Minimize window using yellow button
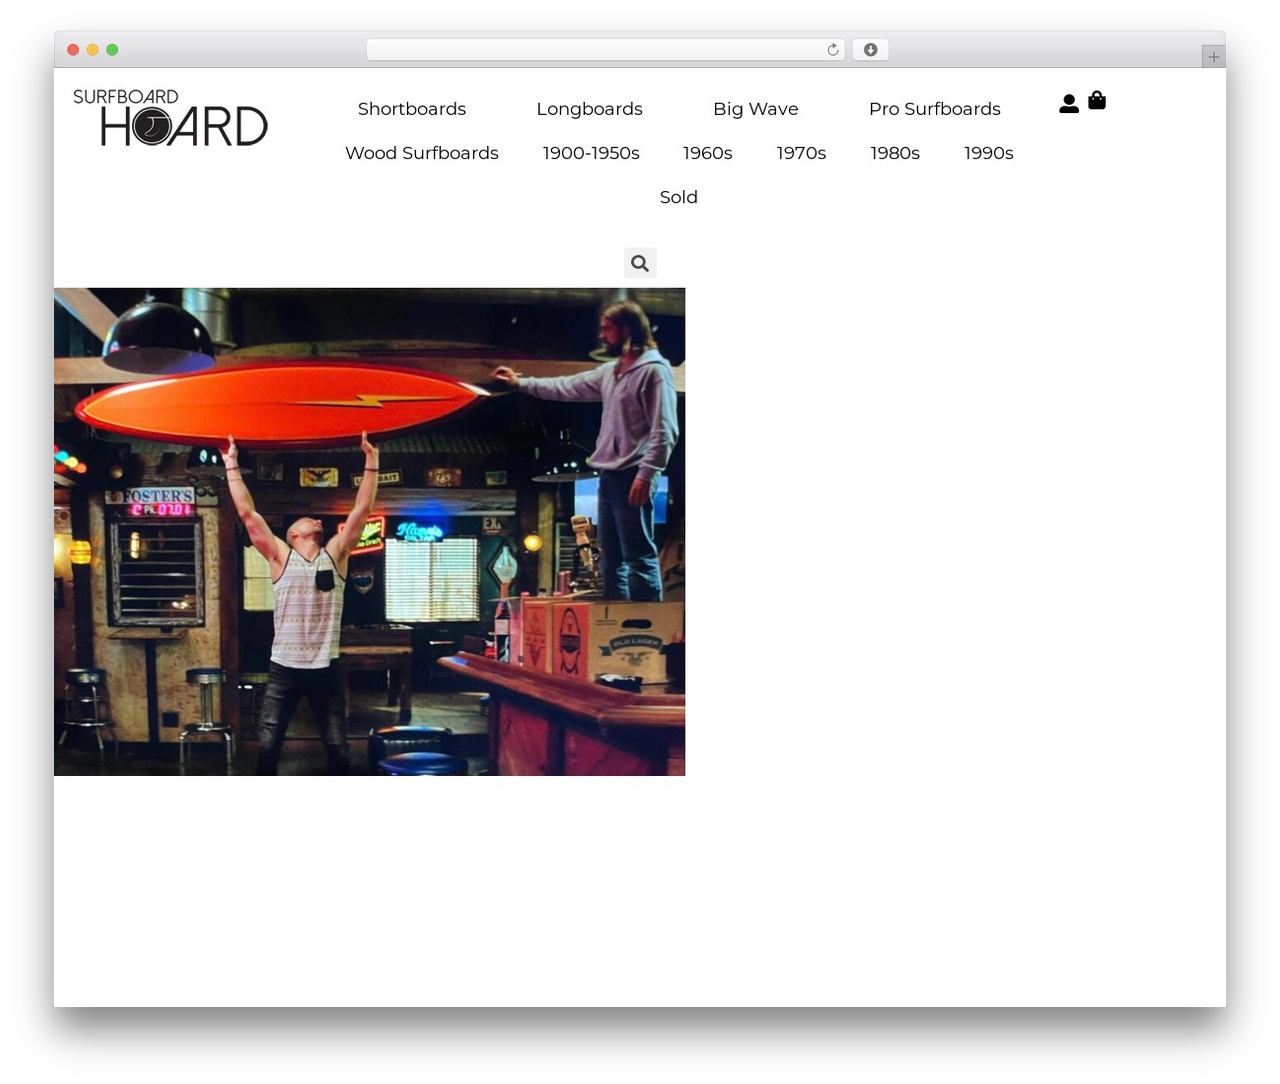The width and height of the screenshot is (1280, 1084). click(x=93, y=50)
